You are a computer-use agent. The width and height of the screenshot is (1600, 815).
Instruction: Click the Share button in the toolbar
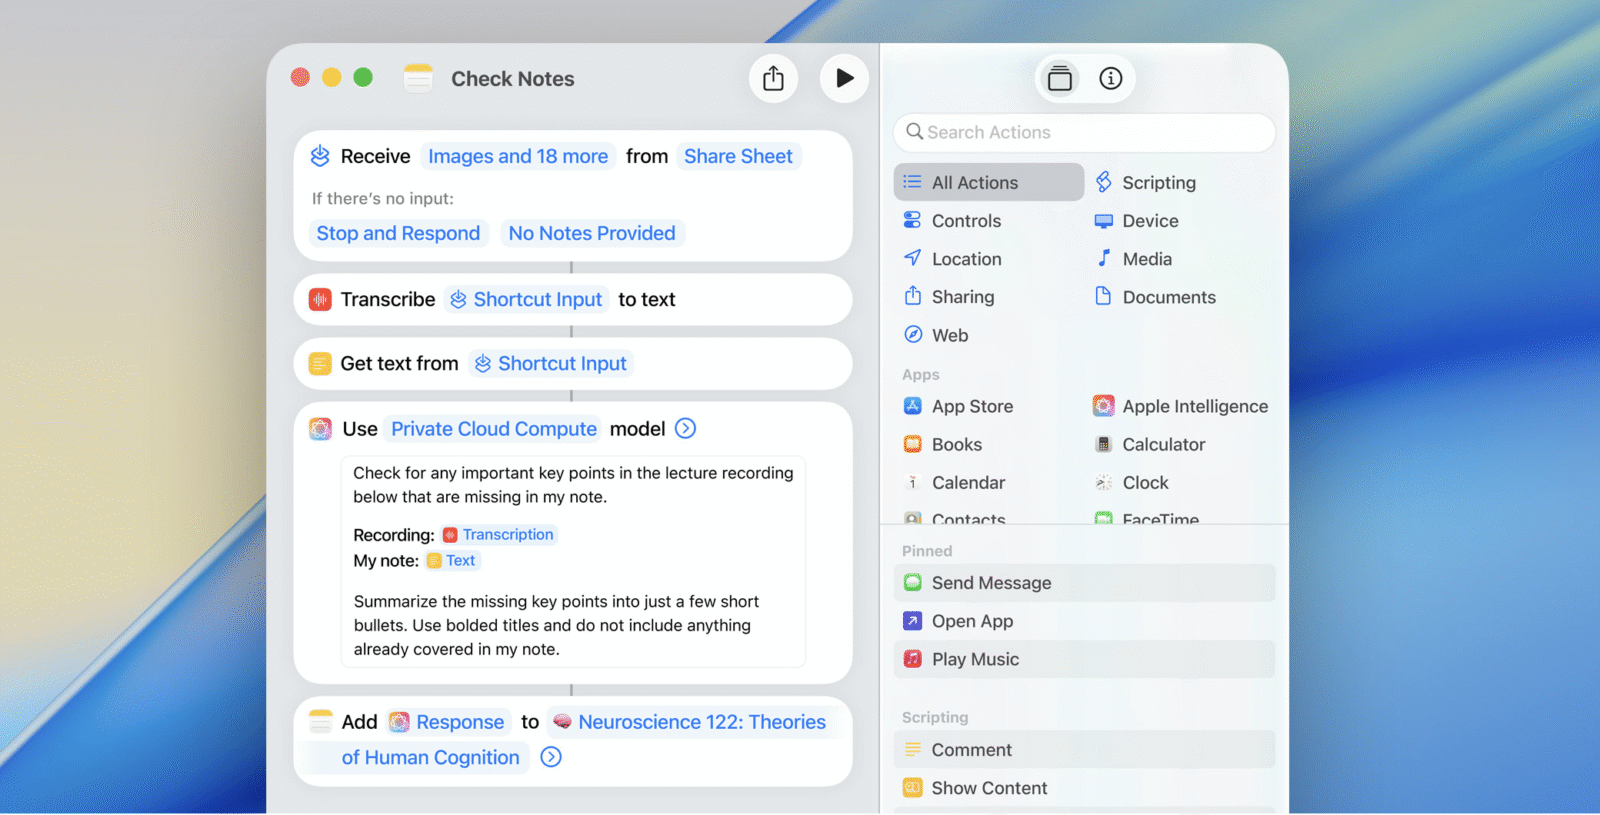773,79
